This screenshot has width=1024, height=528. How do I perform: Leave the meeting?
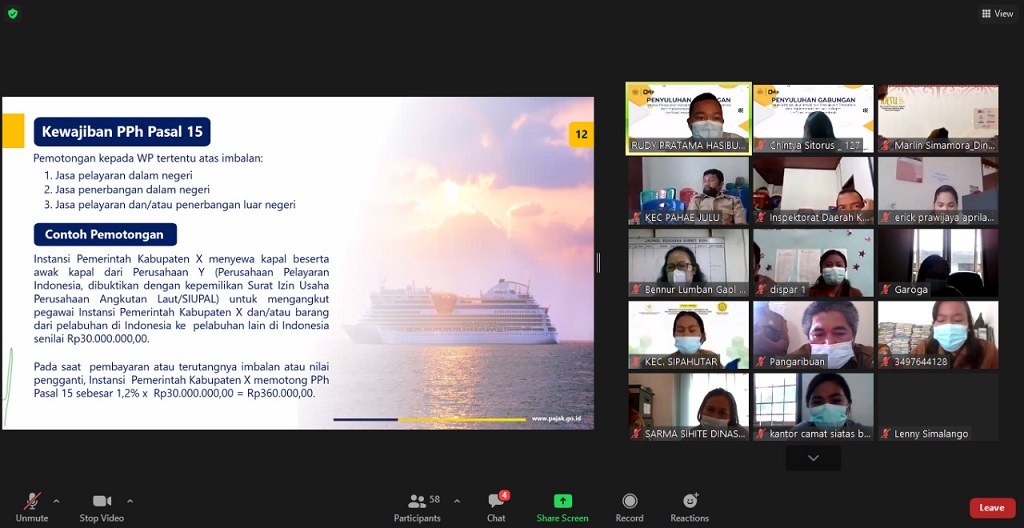[x=991, y=508]
